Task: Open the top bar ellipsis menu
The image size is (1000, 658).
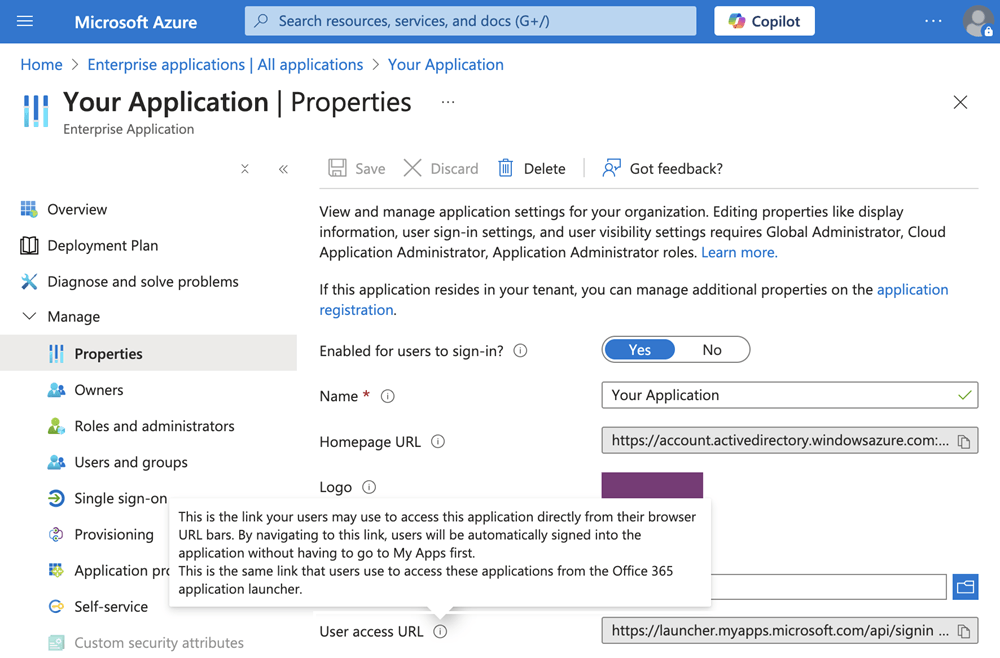Action: tap(933, 21)
